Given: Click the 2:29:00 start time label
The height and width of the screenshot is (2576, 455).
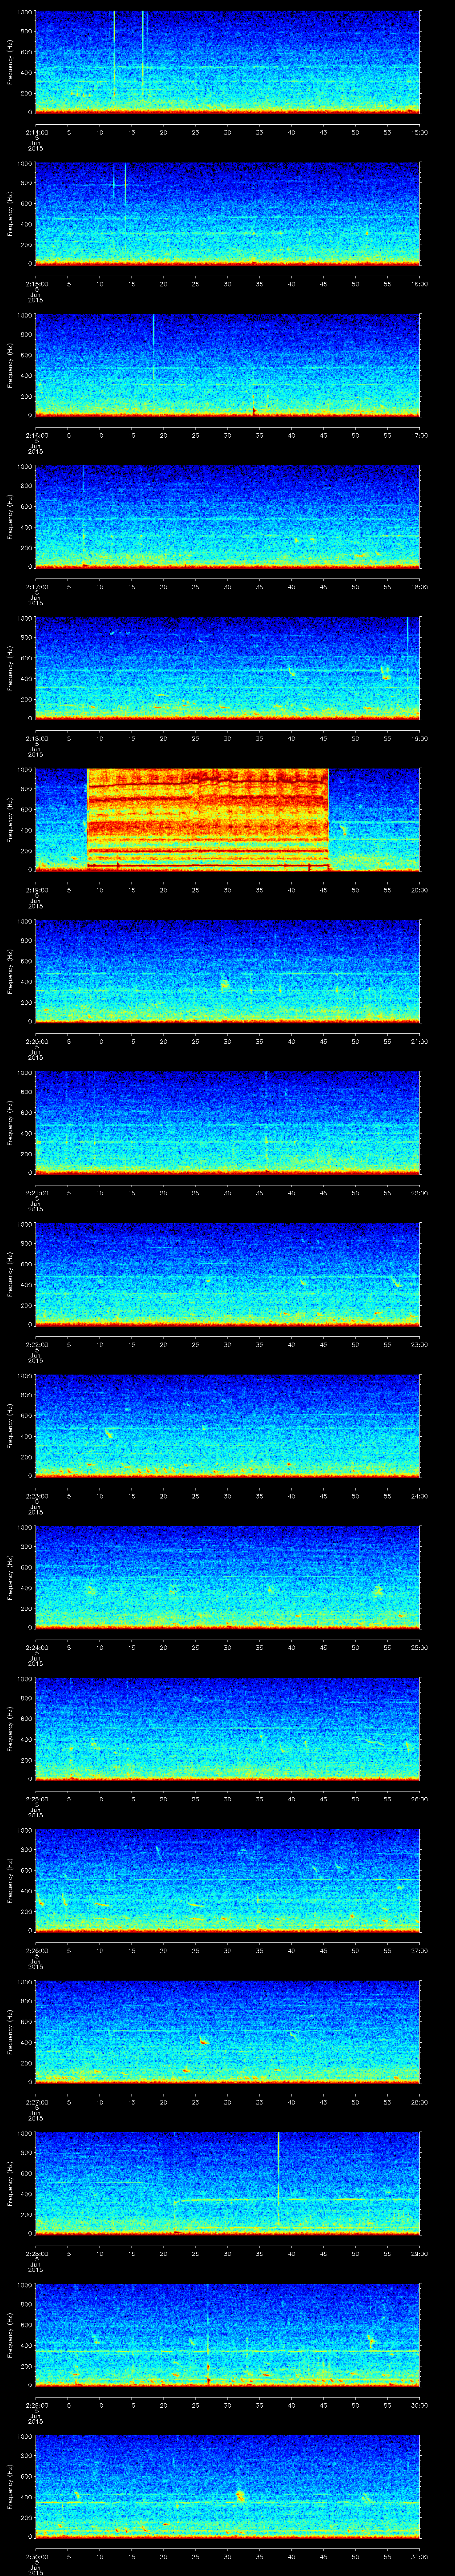Looking at the screenshot, I should 36,2406.
